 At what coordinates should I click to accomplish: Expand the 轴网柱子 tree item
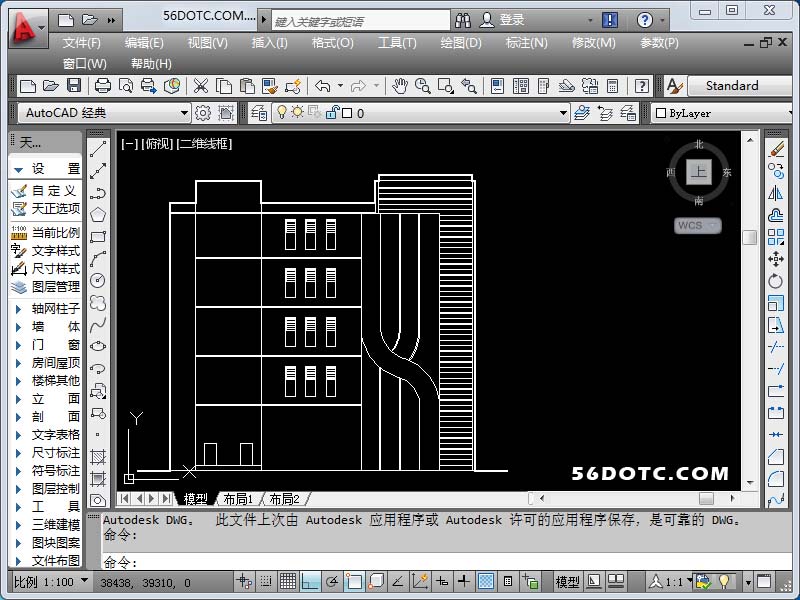point(18,309)
